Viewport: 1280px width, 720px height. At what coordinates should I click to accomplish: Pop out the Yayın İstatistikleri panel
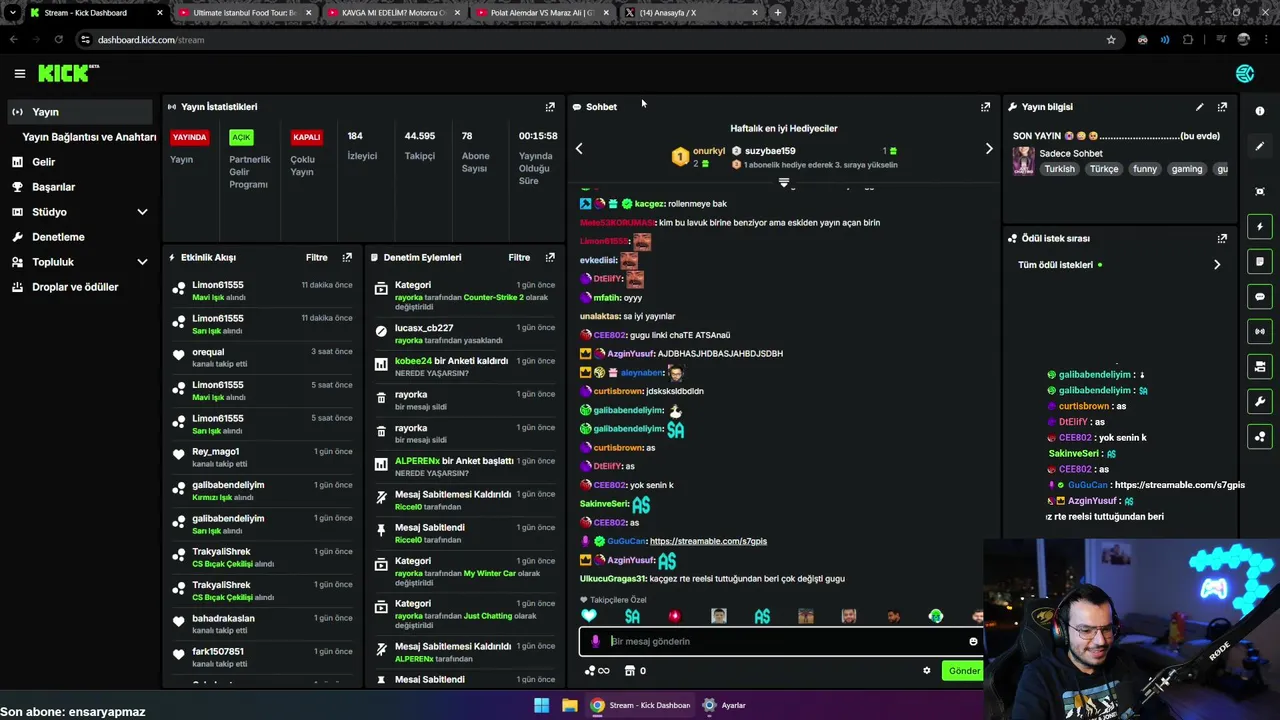pyautogui.click(x=550, y=107)
